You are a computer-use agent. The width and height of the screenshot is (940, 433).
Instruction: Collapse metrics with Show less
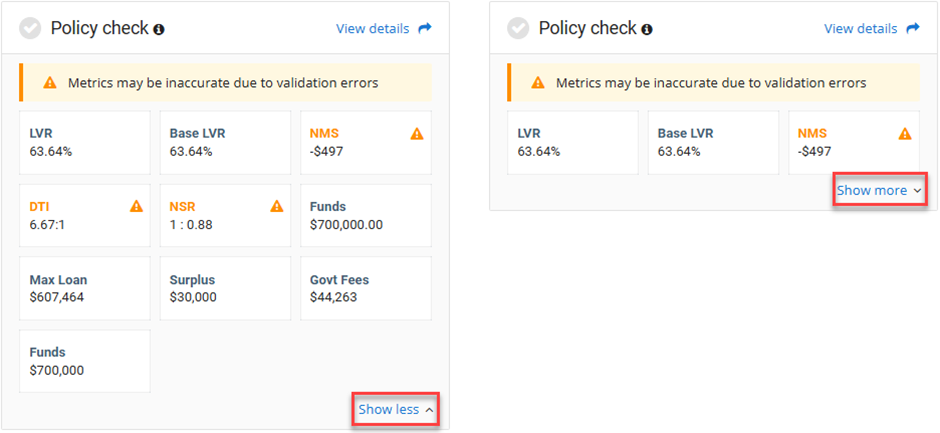(x=395, y=409)
